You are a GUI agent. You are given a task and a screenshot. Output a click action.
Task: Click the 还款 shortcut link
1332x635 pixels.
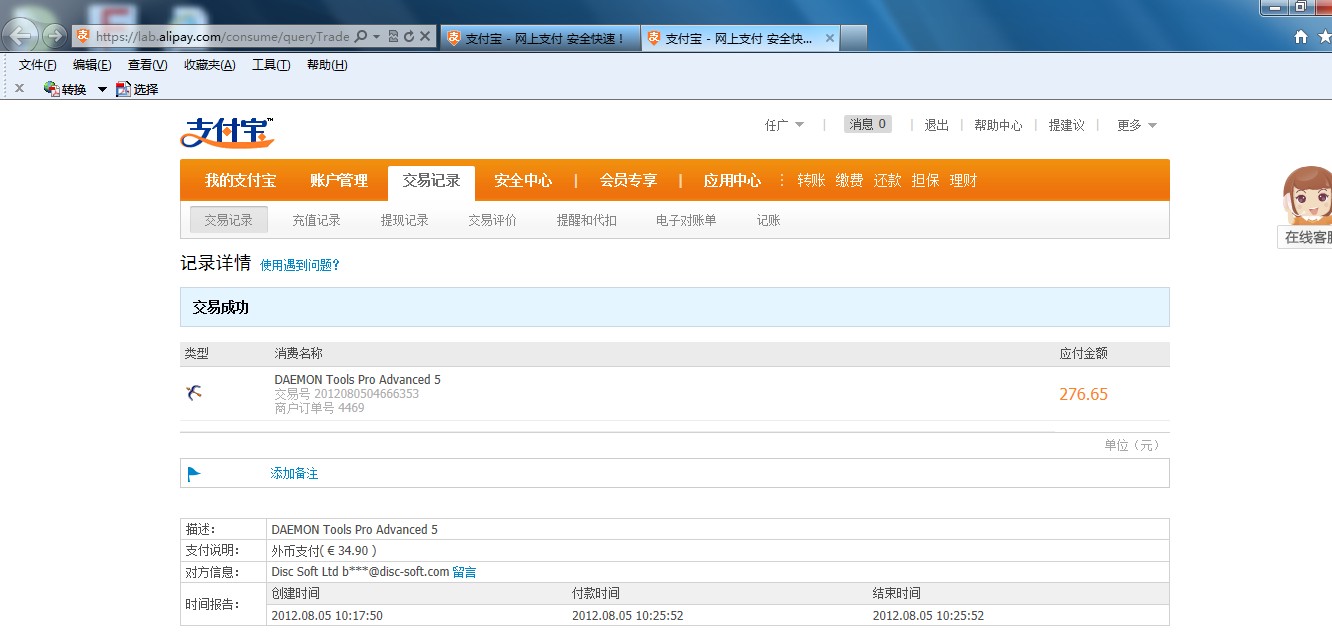coord(887,181)
